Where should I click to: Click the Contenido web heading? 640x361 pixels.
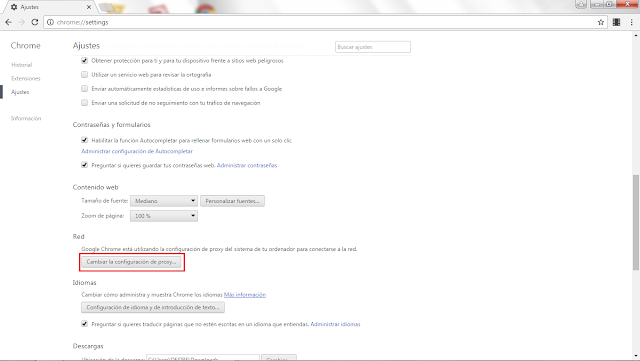point(96,187)
